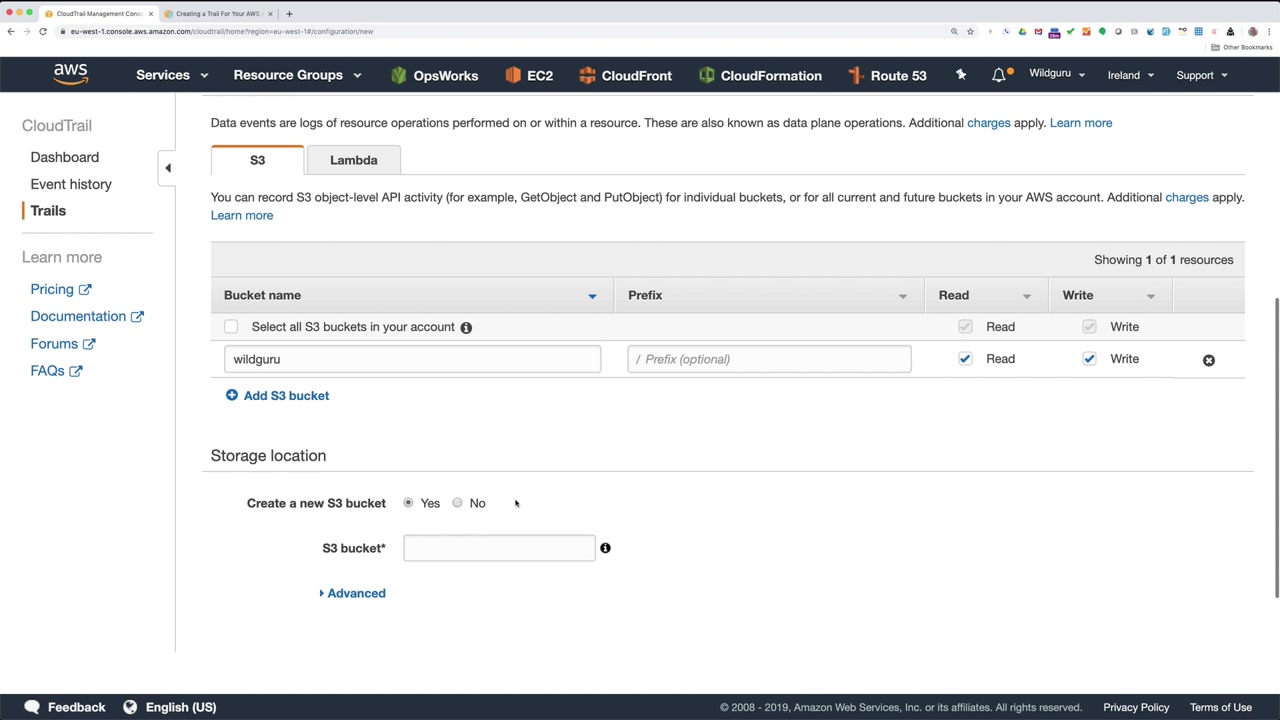
Task: Remove the wildguru bucket row
Action: pos(1208,360)
